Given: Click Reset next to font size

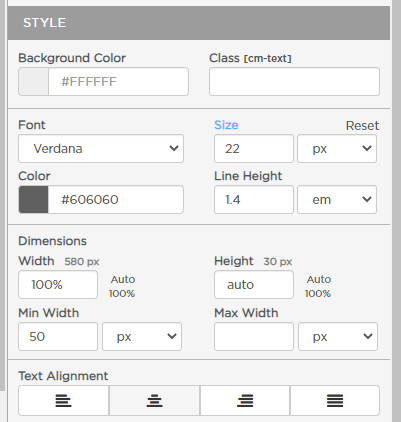Looking at the screenshot, I should (362, 126).
